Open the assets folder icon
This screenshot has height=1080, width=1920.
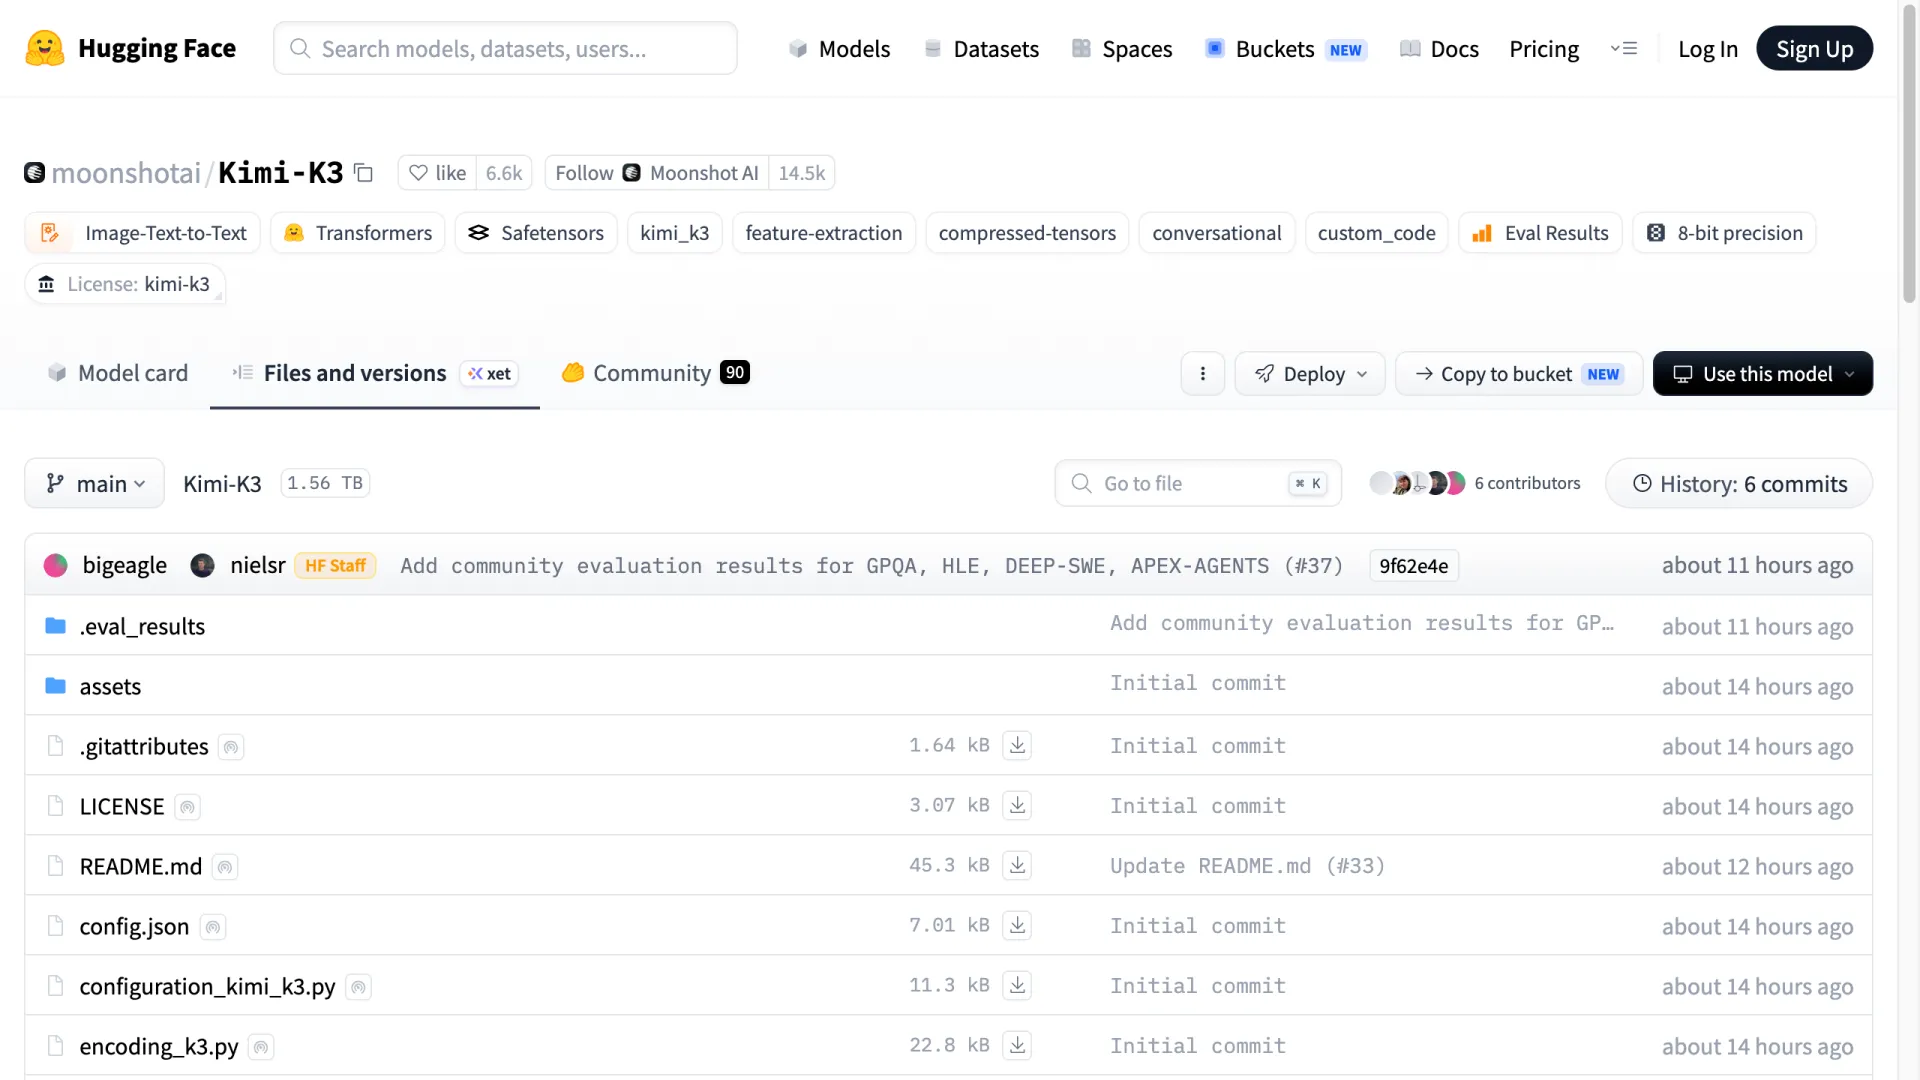tap(55, 686)
